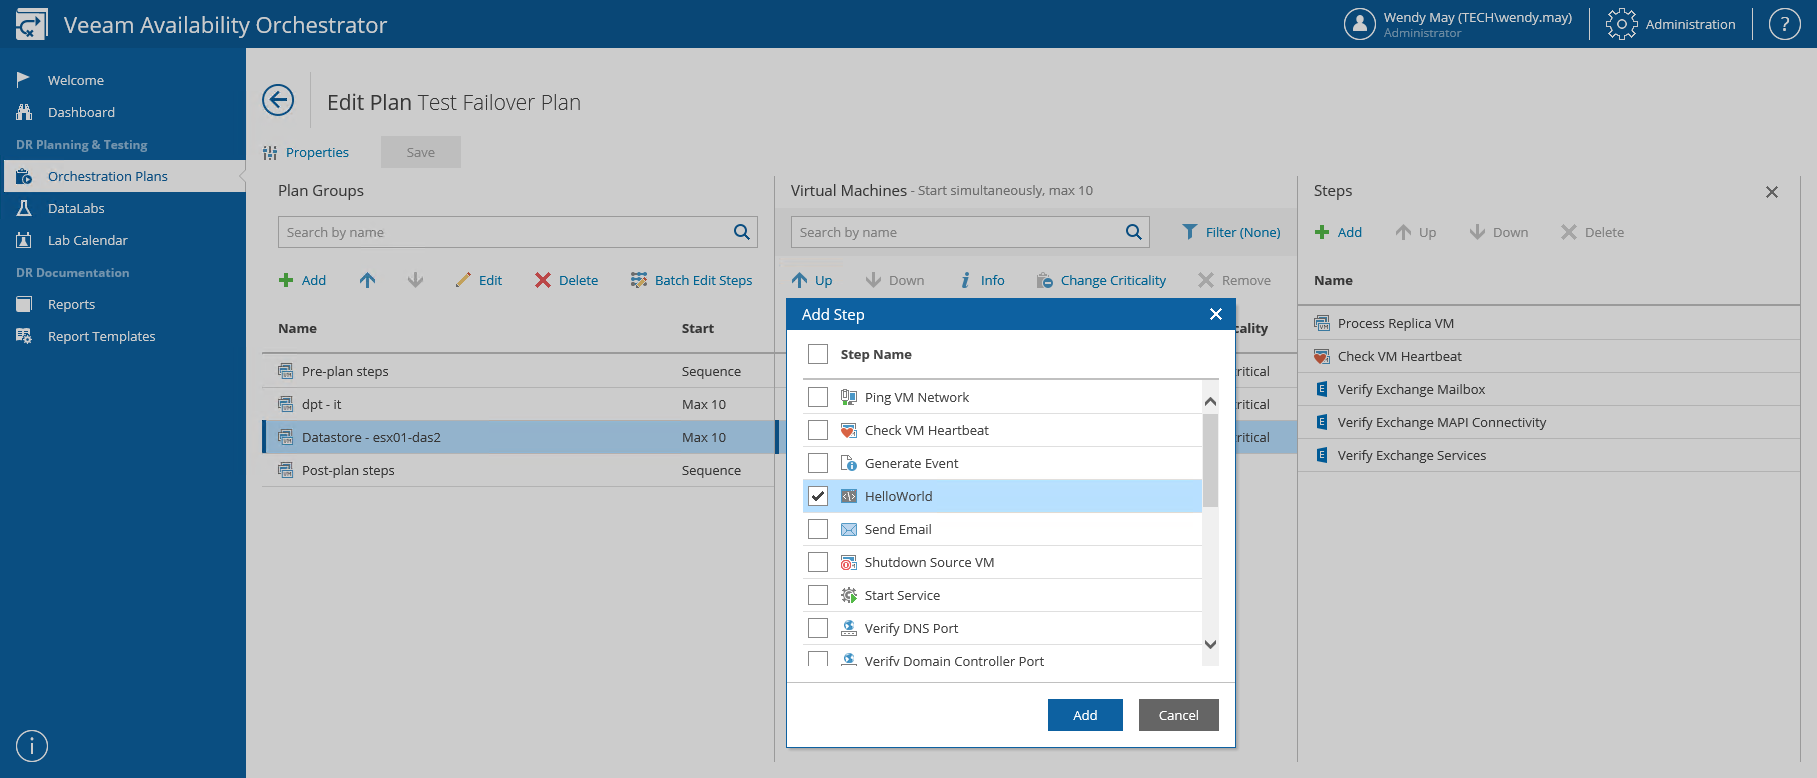This screenshot has width=1817, height=778.
Task: Open Administration gear icon
Action: click(x=1621, y=24)
